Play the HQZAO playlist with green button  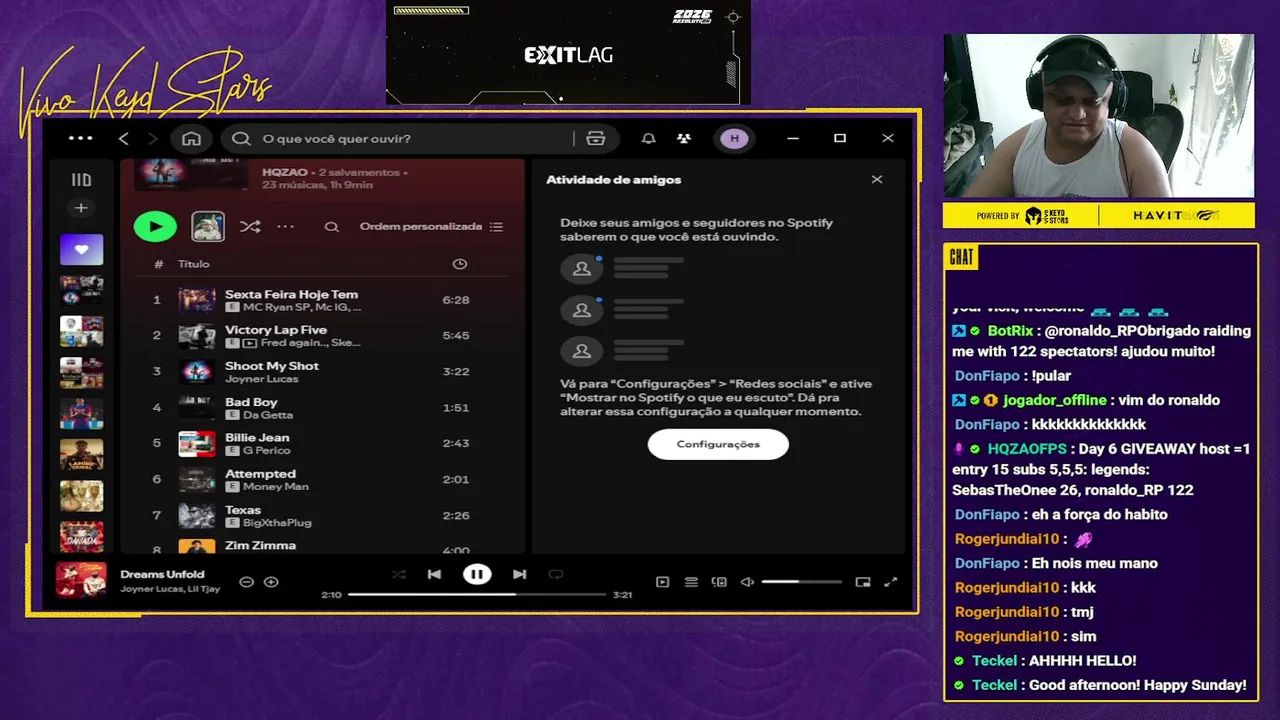(155, 226)
